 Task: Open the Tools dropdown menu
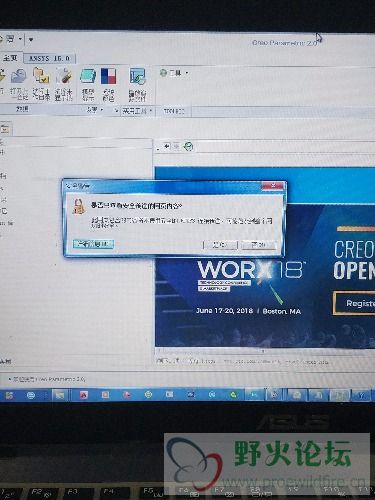pyautogui.click(x=174, y=73)
